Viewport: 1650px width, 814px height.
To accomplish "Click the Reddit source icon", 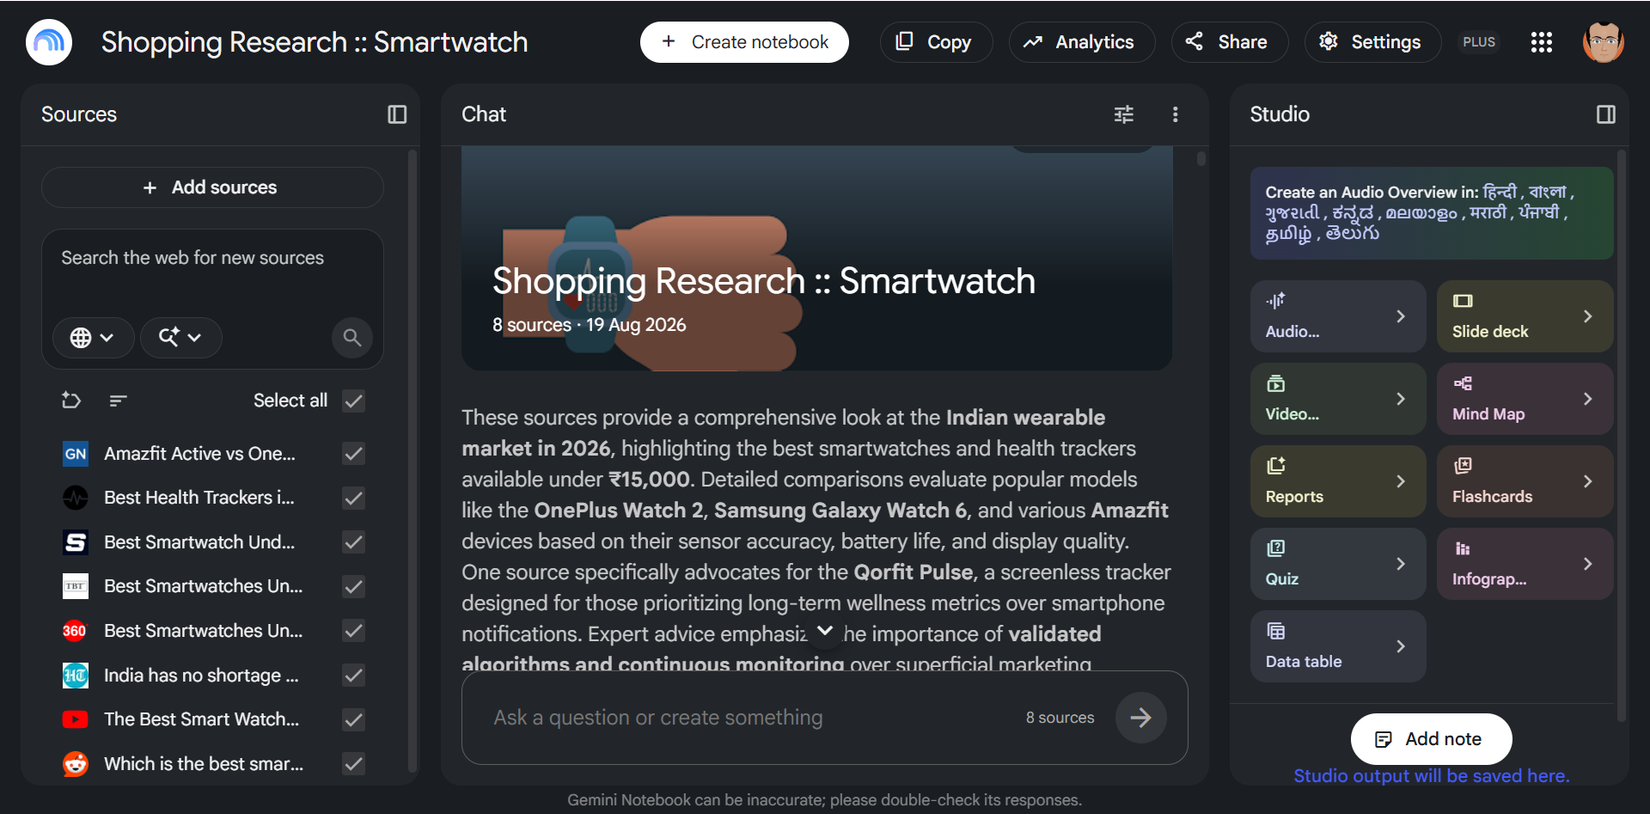I will coord(75,764).
